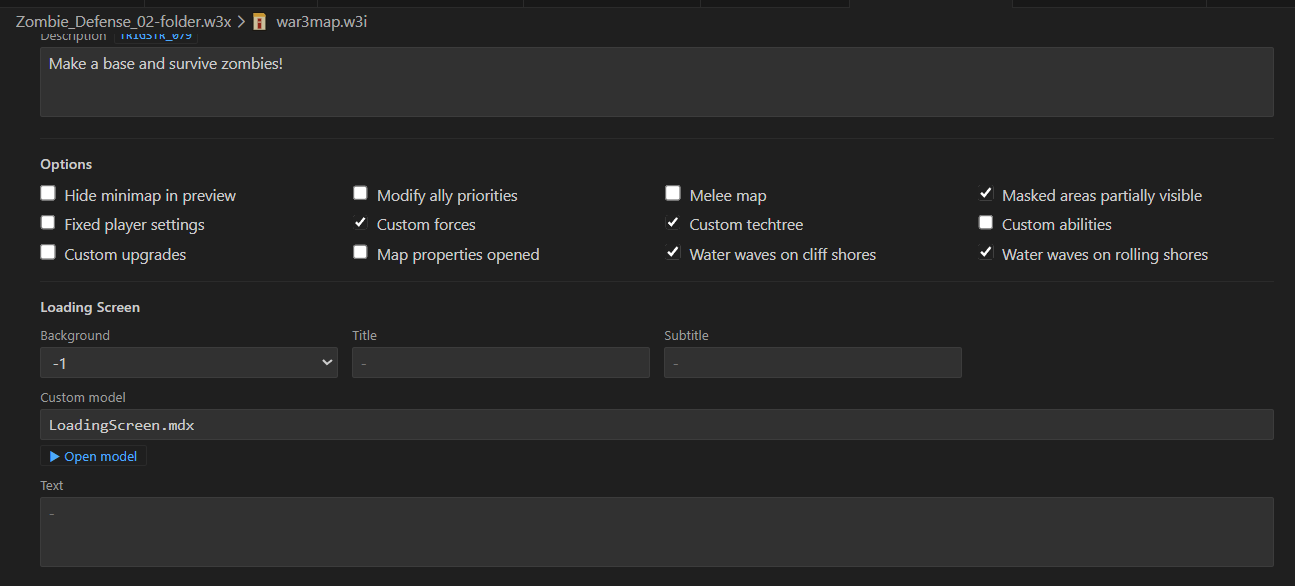Open the Background dropdown showing -1
Image resolution: width=1295 pixels, height=586 pixels.
(189, 362)
